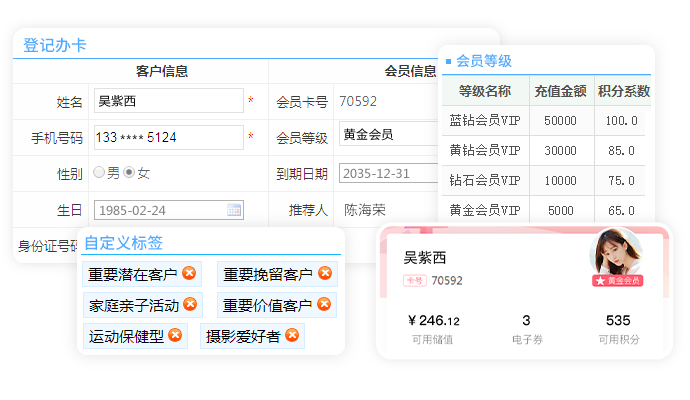Remove the 摄影爱好者 tag
This screenshot has width=690, height=400.
coord(292,336)
